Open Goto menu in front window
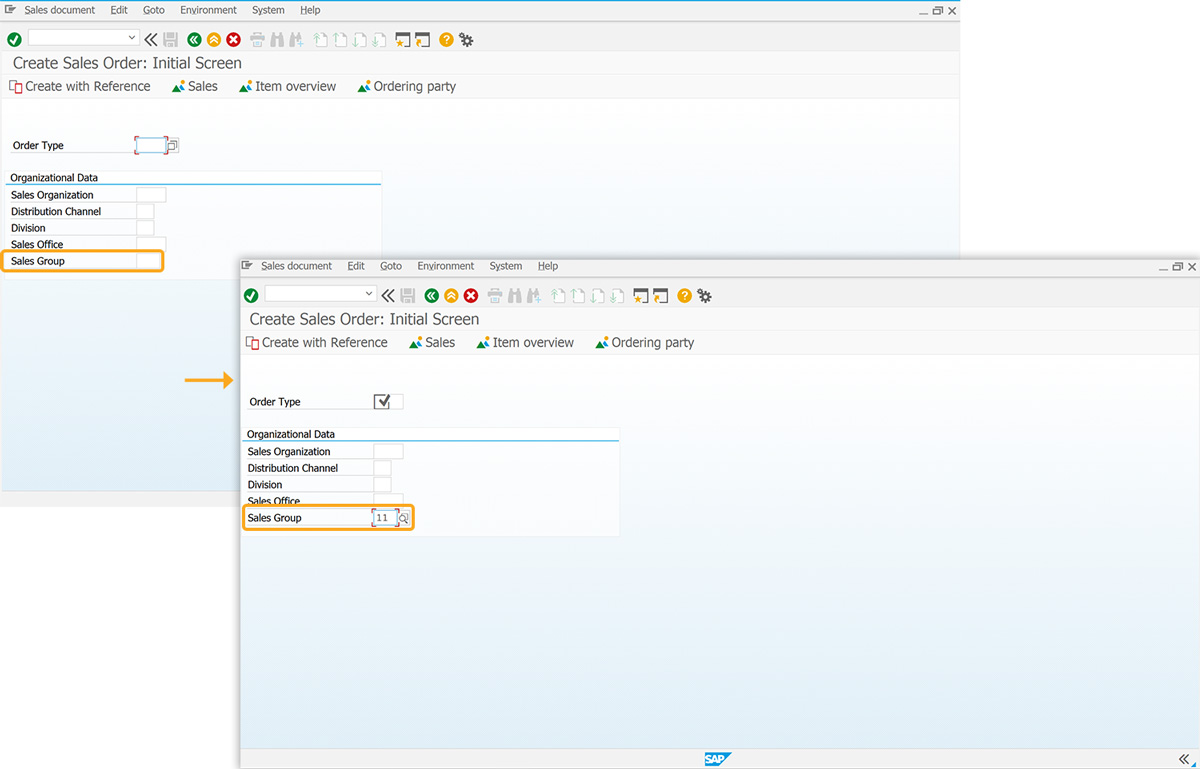Image resolution: width=1200 pixels, height=769 pixels. (391, 266)
